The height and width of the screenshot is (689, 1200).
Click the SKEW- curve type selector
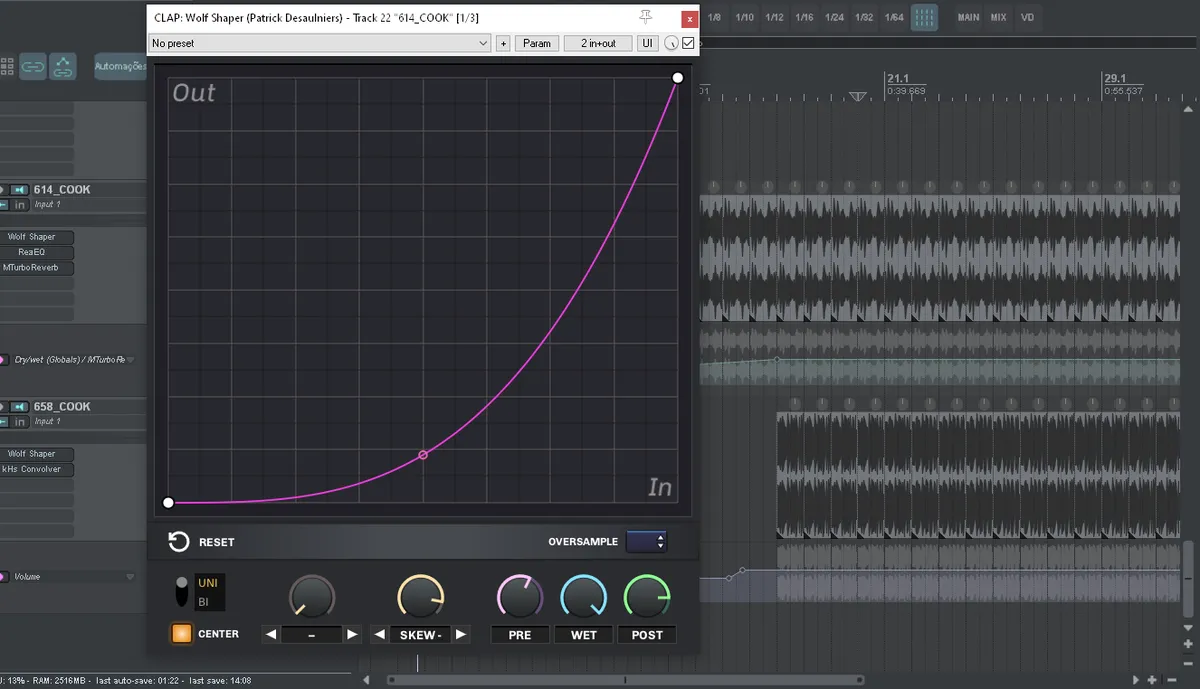click(420, 634)
